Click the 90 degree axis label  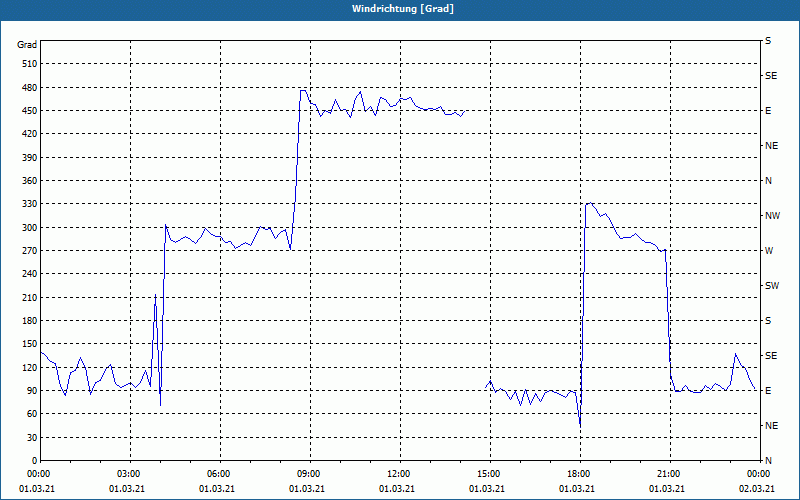click(x=32, y=391)
